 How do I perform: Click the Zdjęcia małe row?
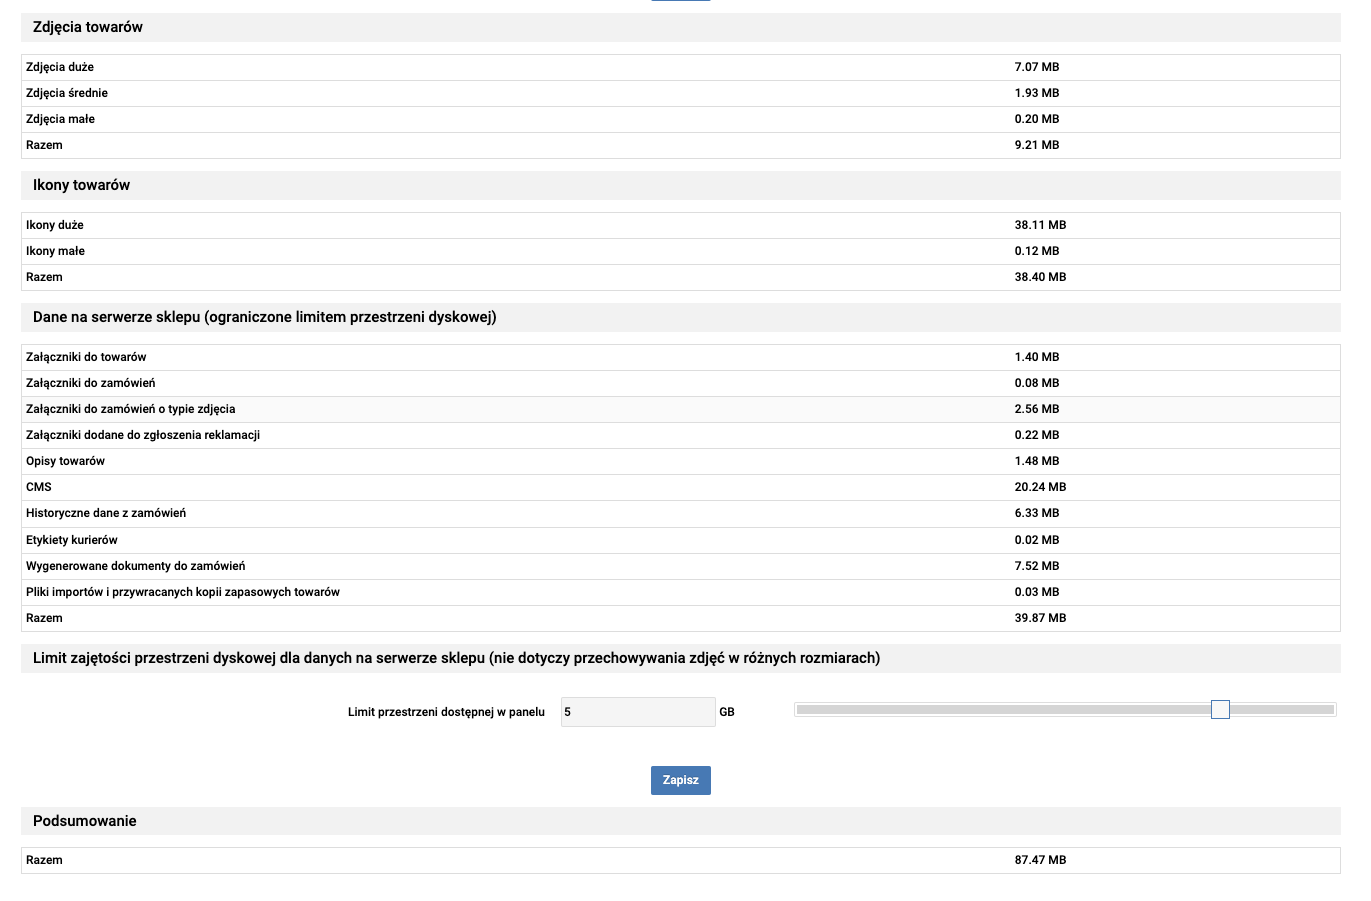680,119
